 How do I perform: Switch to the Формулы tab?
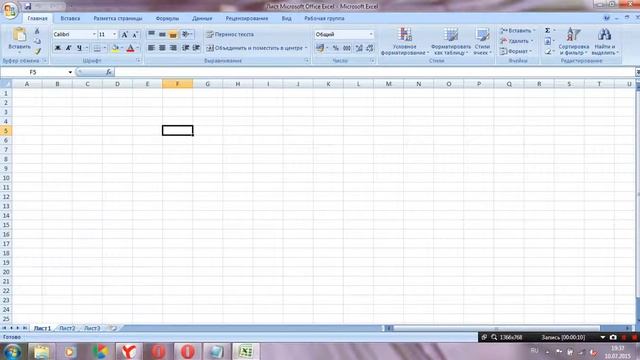point(167,18)
